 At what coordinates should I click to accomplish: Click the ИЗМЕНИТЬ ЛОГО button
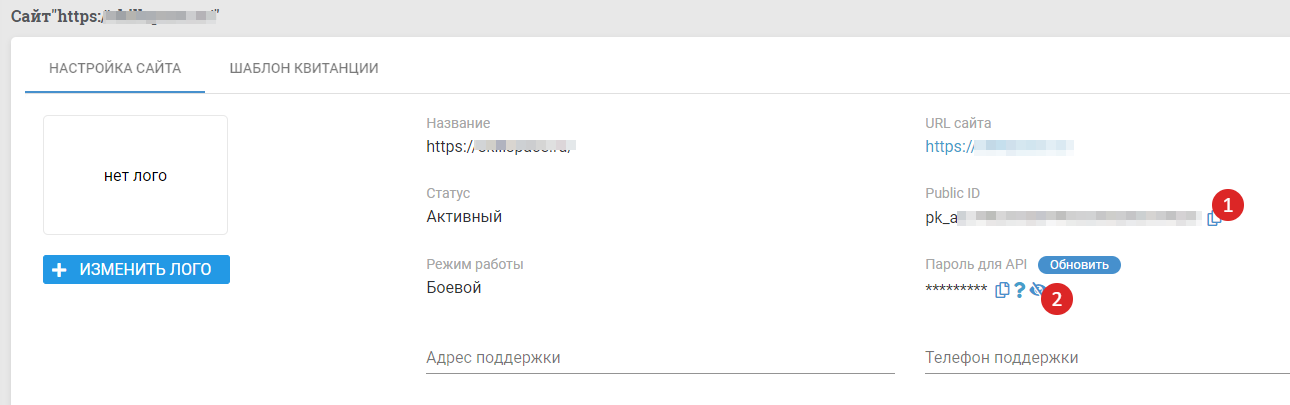(136, 269)
